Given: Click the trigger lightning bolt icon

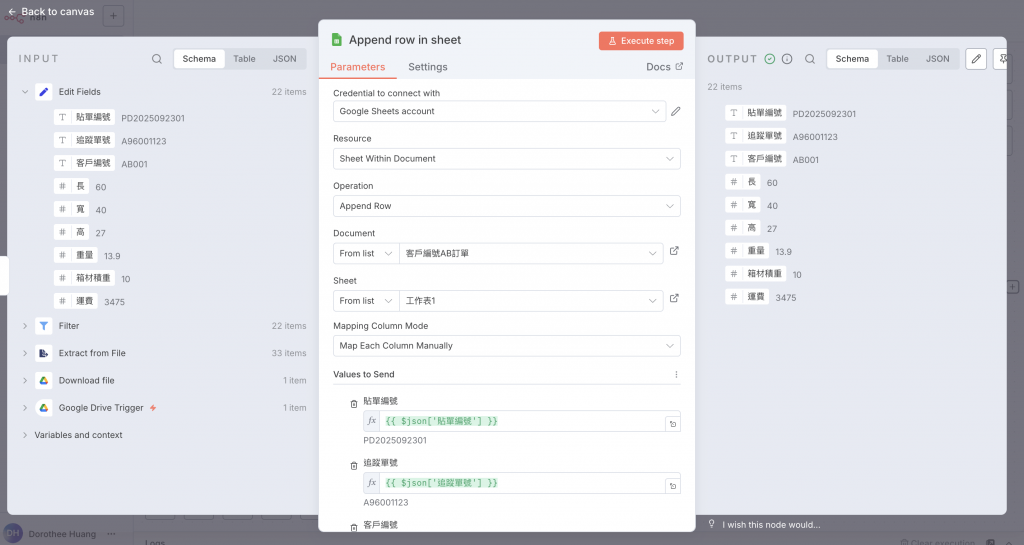Looking at the screenshot, I should [x=153, y=408].
